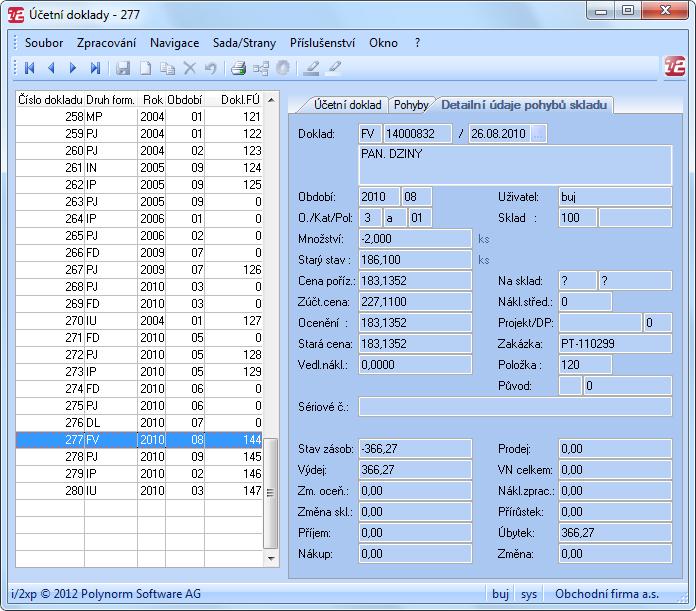The height and width of the screenshot is (611, 696).
Task: Click the light pencil icon
Action: click(x=334, y=67)
